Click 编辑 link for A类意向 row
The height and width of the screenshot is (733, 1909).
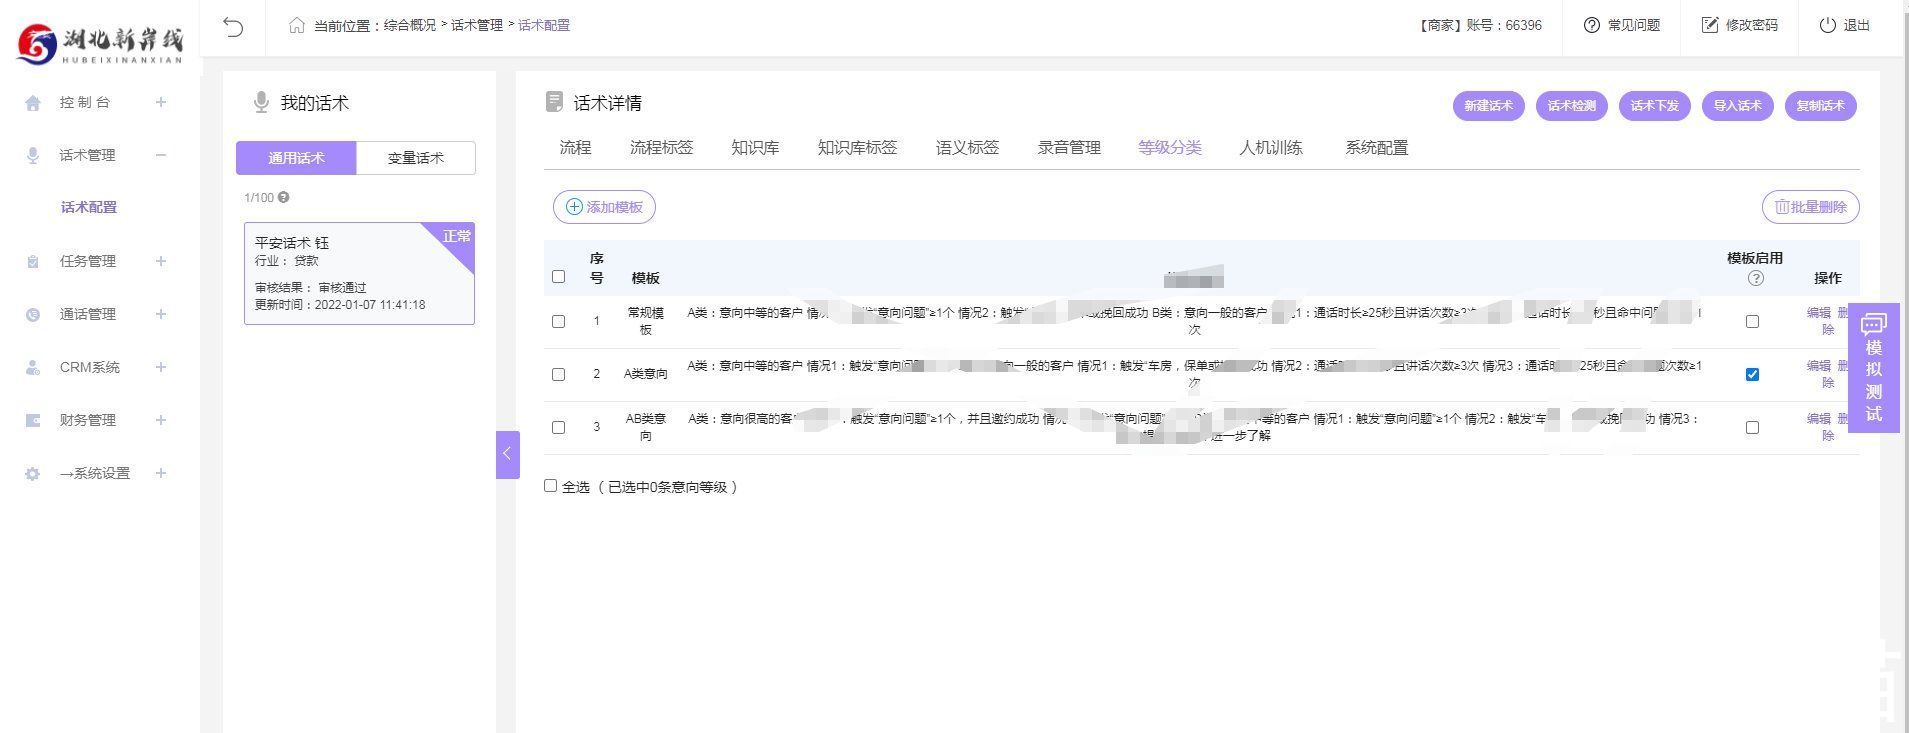pos(1819,366)
